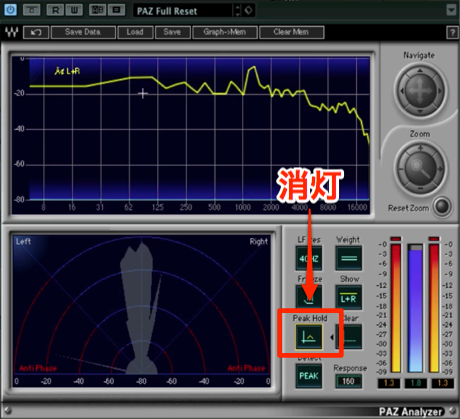Click the Navigate left arrow

[x=402, y=90]
